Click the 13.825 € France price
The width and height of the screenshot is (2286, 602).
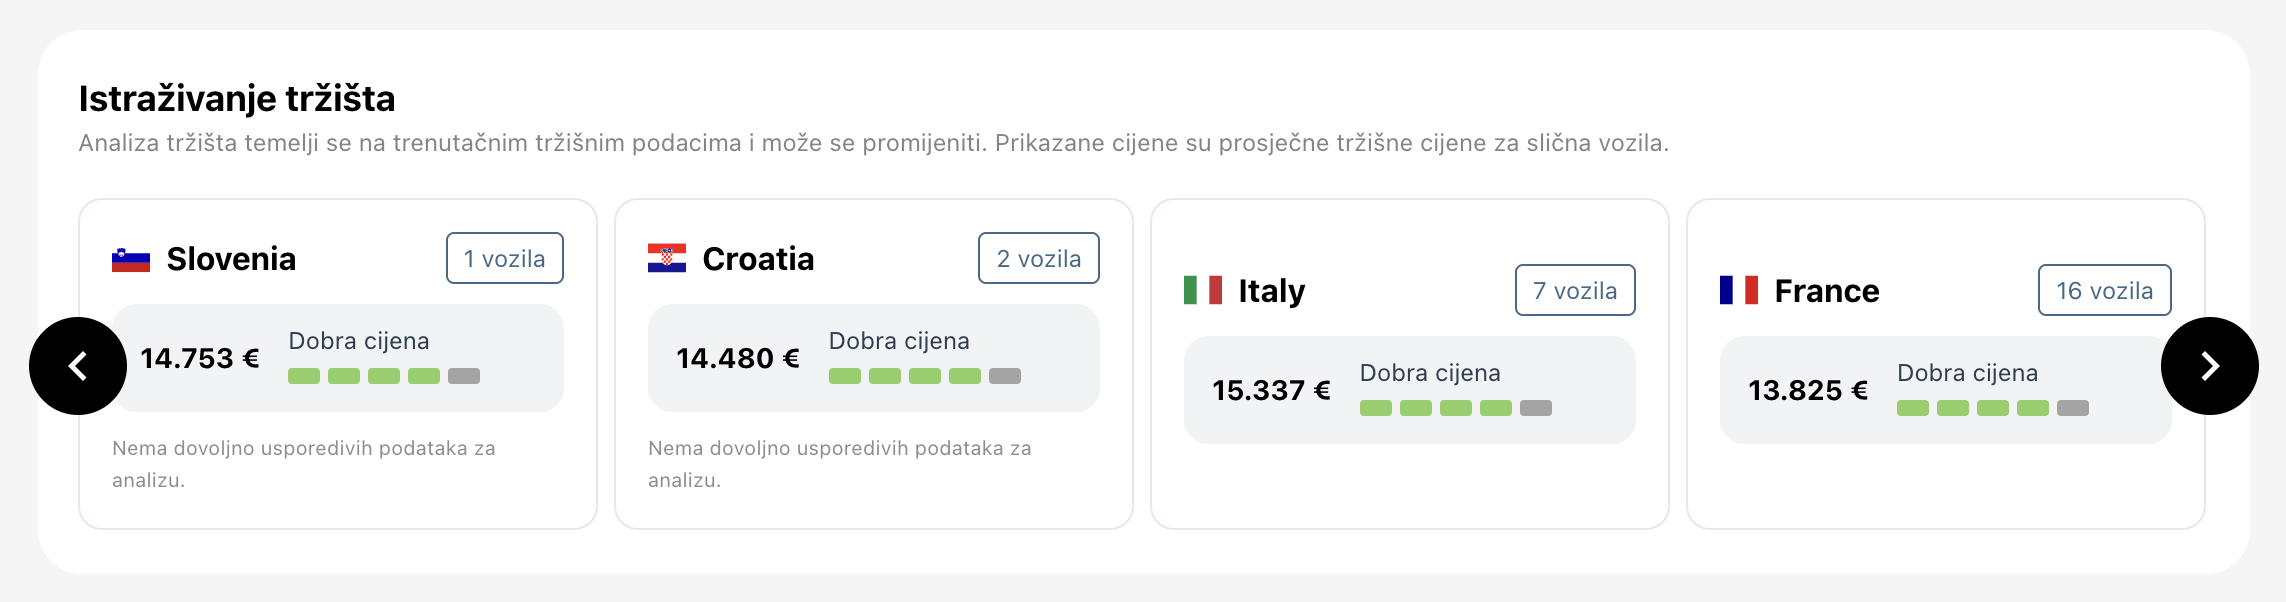(1808, 390)
